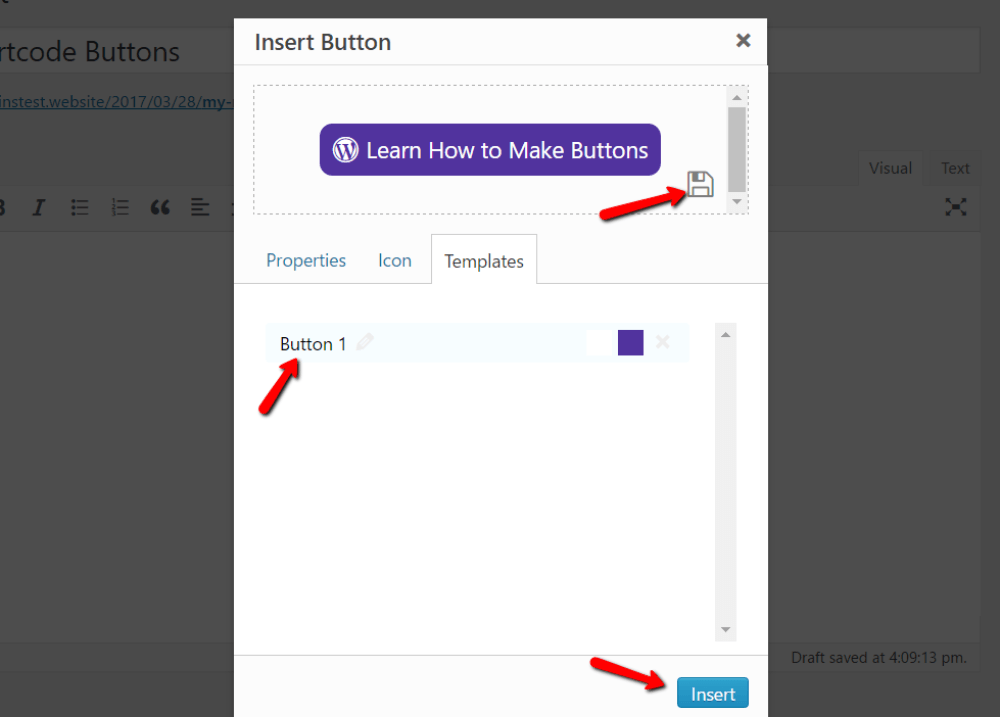Switch to Text editing mode
Viewport: 1000px width, 717px height.
click(953, 168)
